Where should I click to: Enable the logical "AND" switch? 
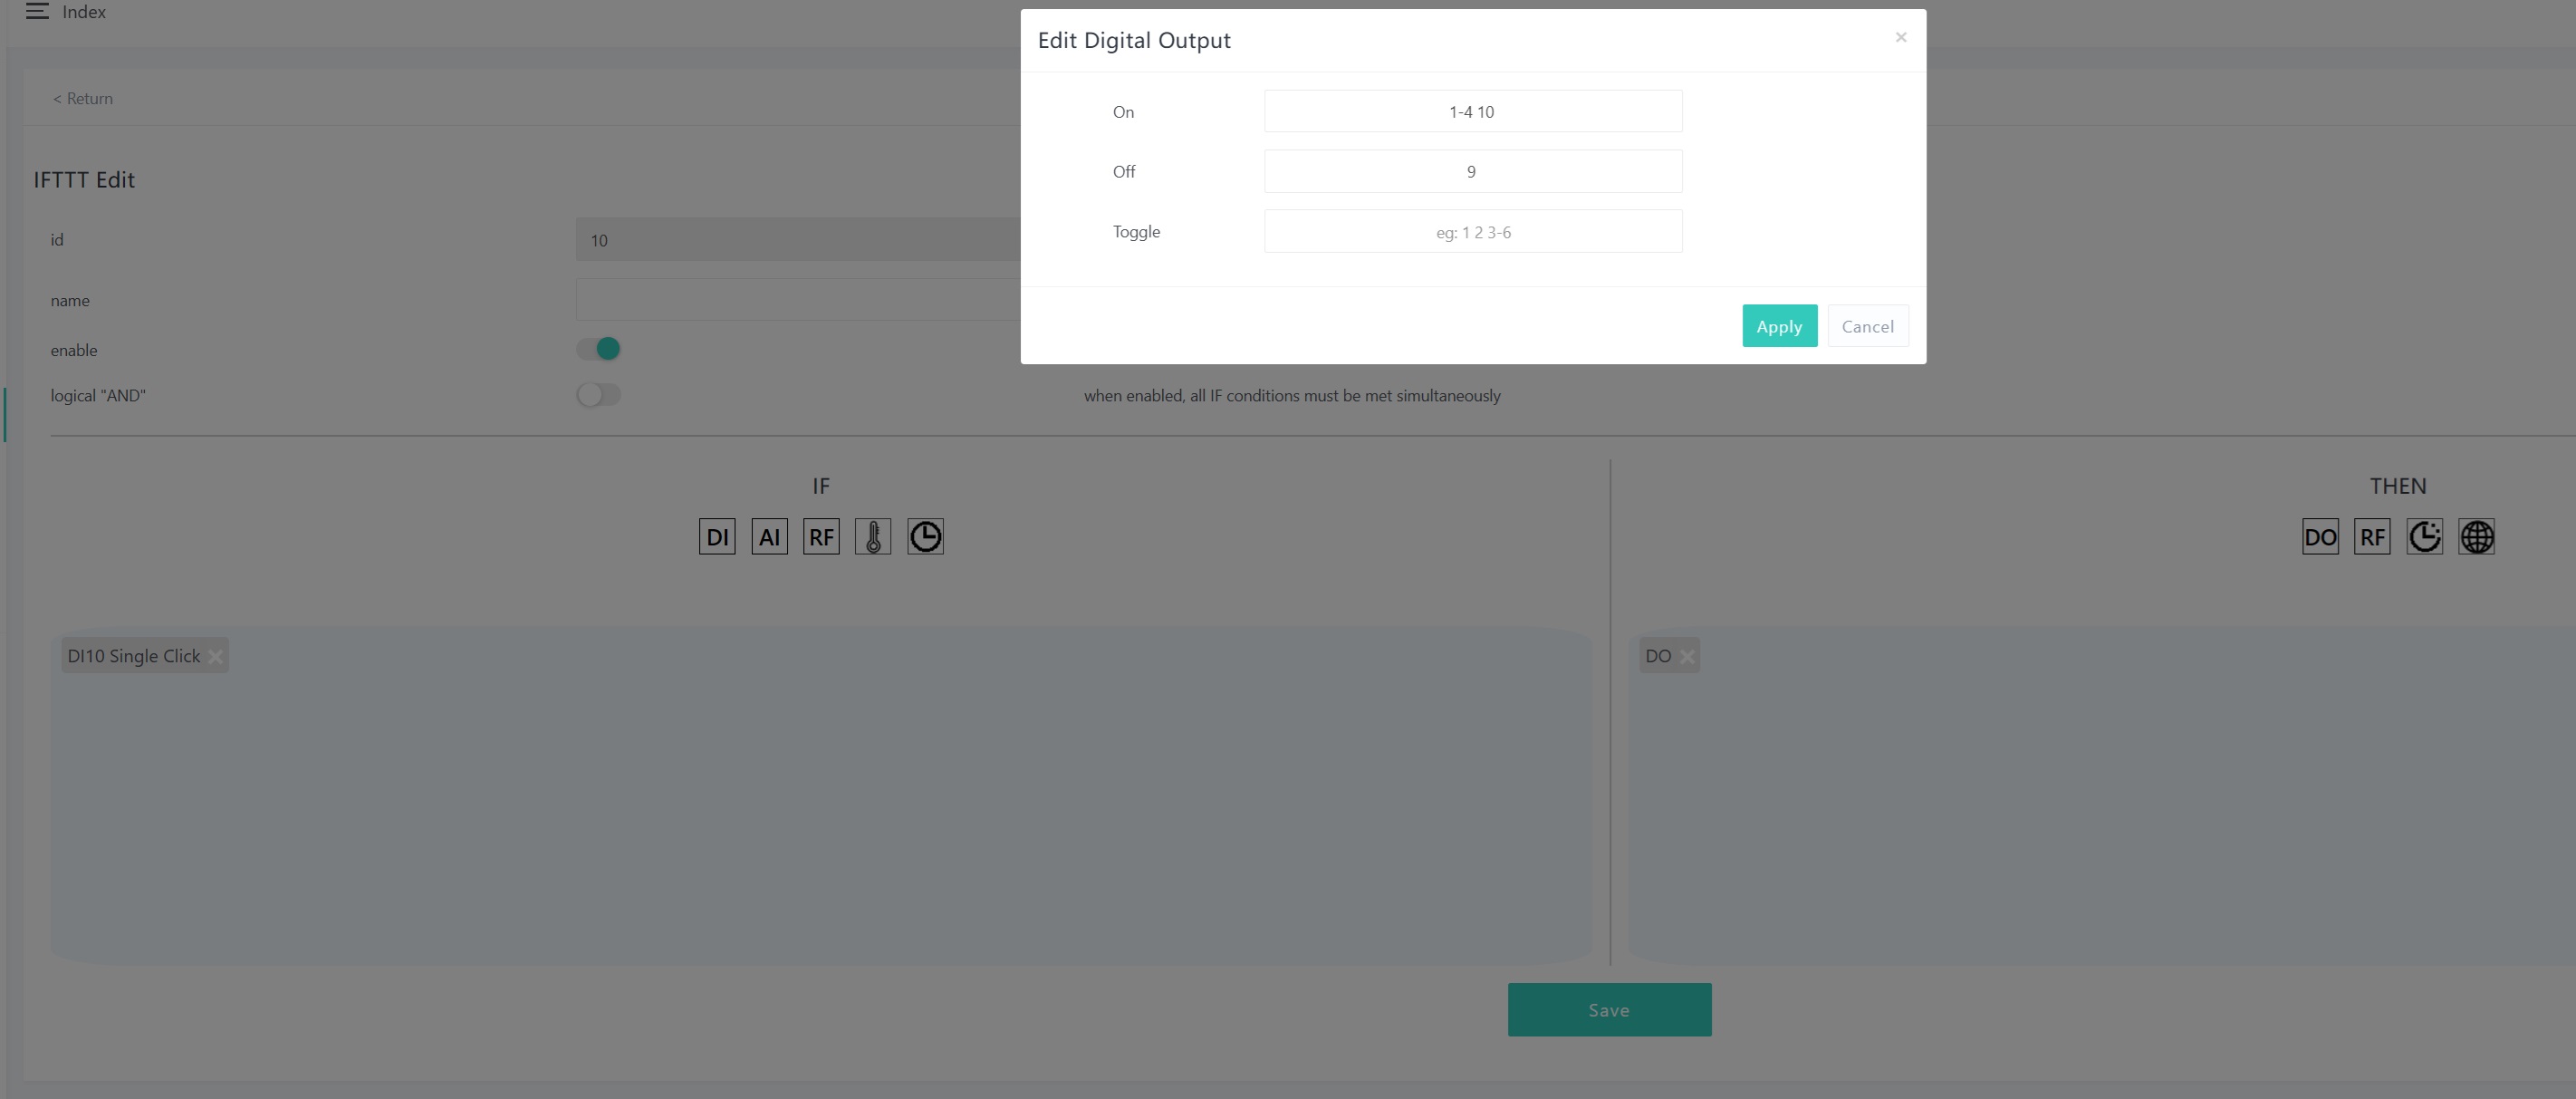pyautogui.click(x=598, y=395)
